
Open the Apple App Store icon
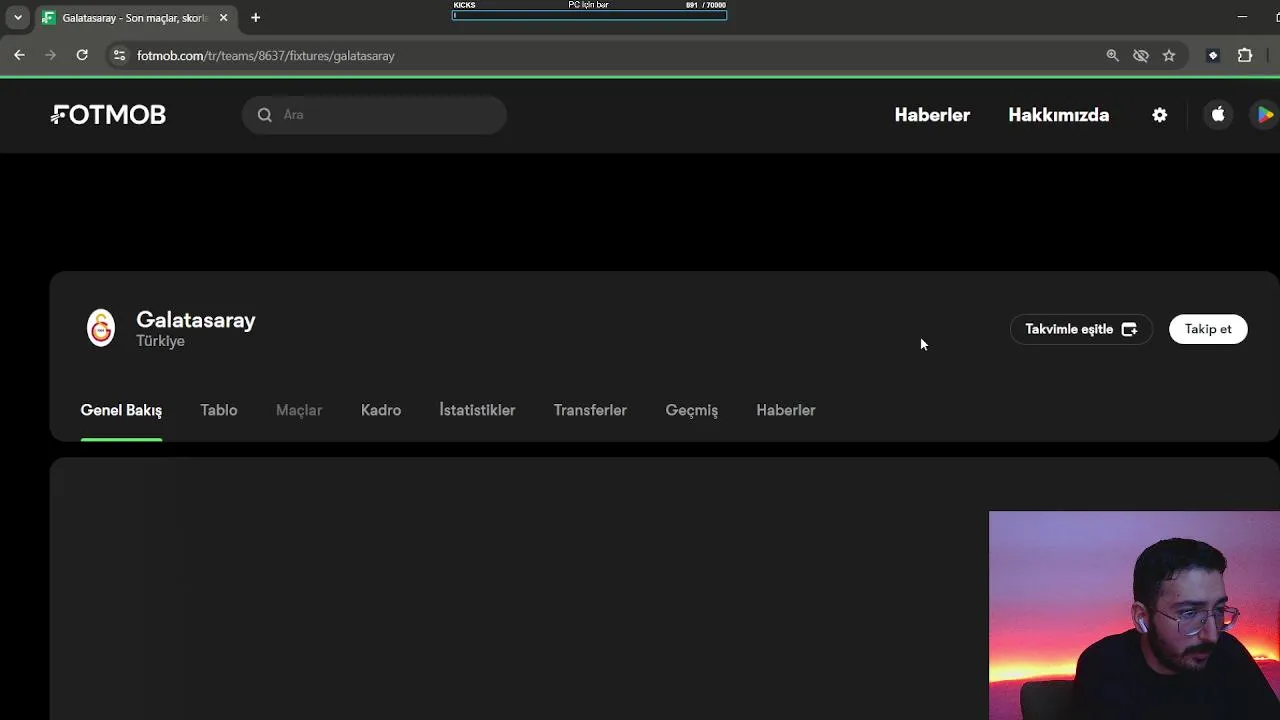pyautogui.click(x=1218, y=115)
